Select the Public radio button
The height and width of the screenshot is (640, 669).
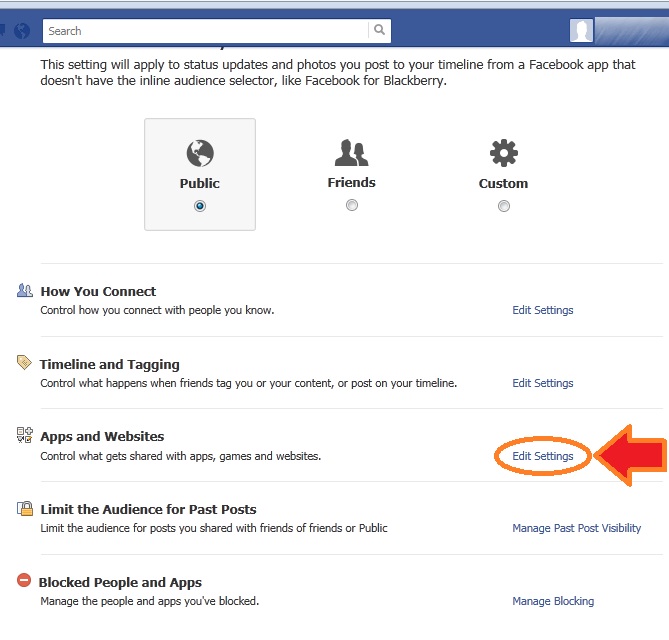[x=200, y=206]
